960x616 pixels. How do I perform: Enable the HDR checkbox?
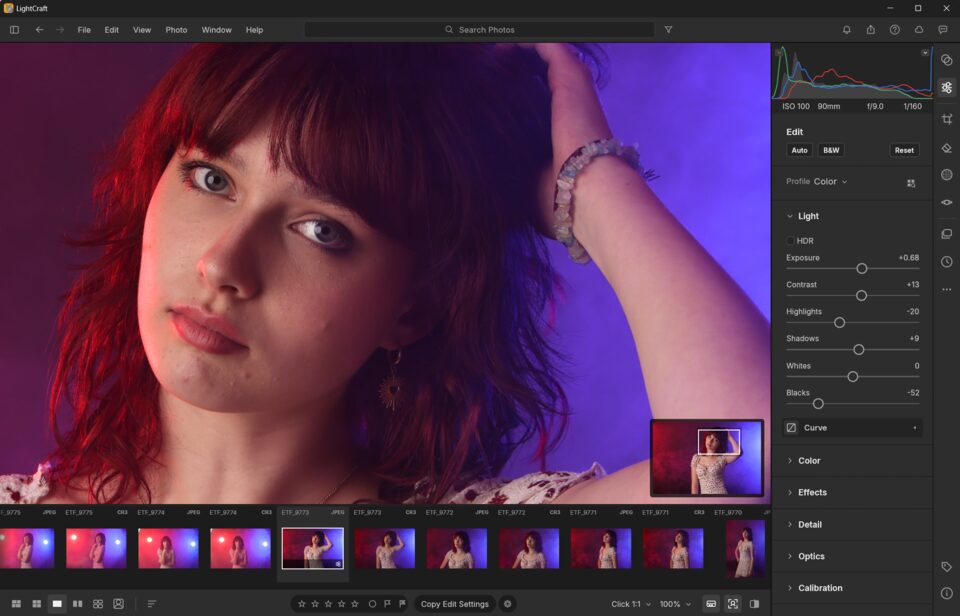790,241
